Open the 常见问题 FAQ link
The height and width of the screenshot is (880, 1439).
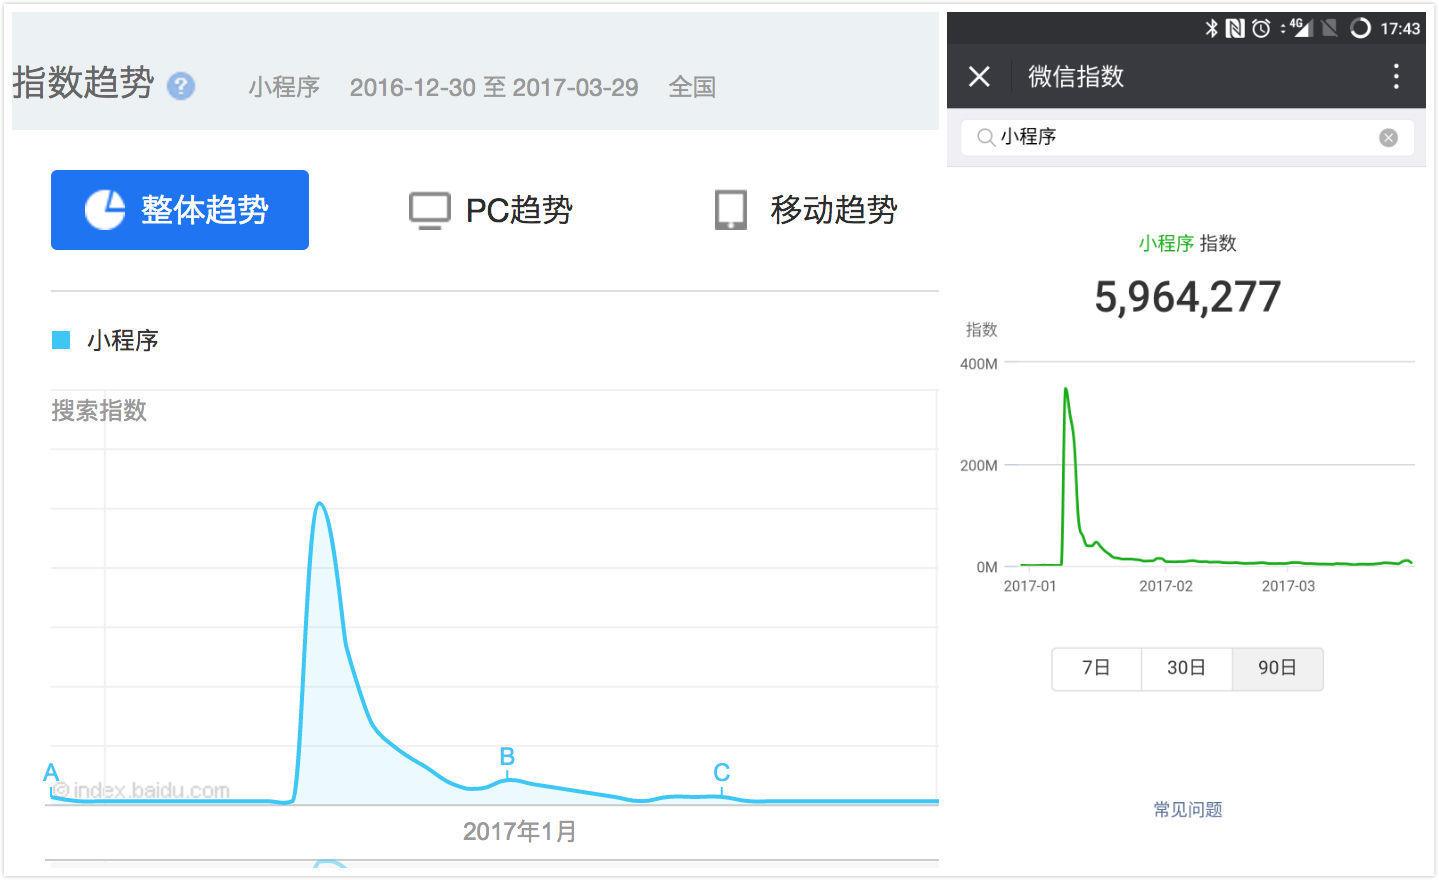(x=1187, y=809)
